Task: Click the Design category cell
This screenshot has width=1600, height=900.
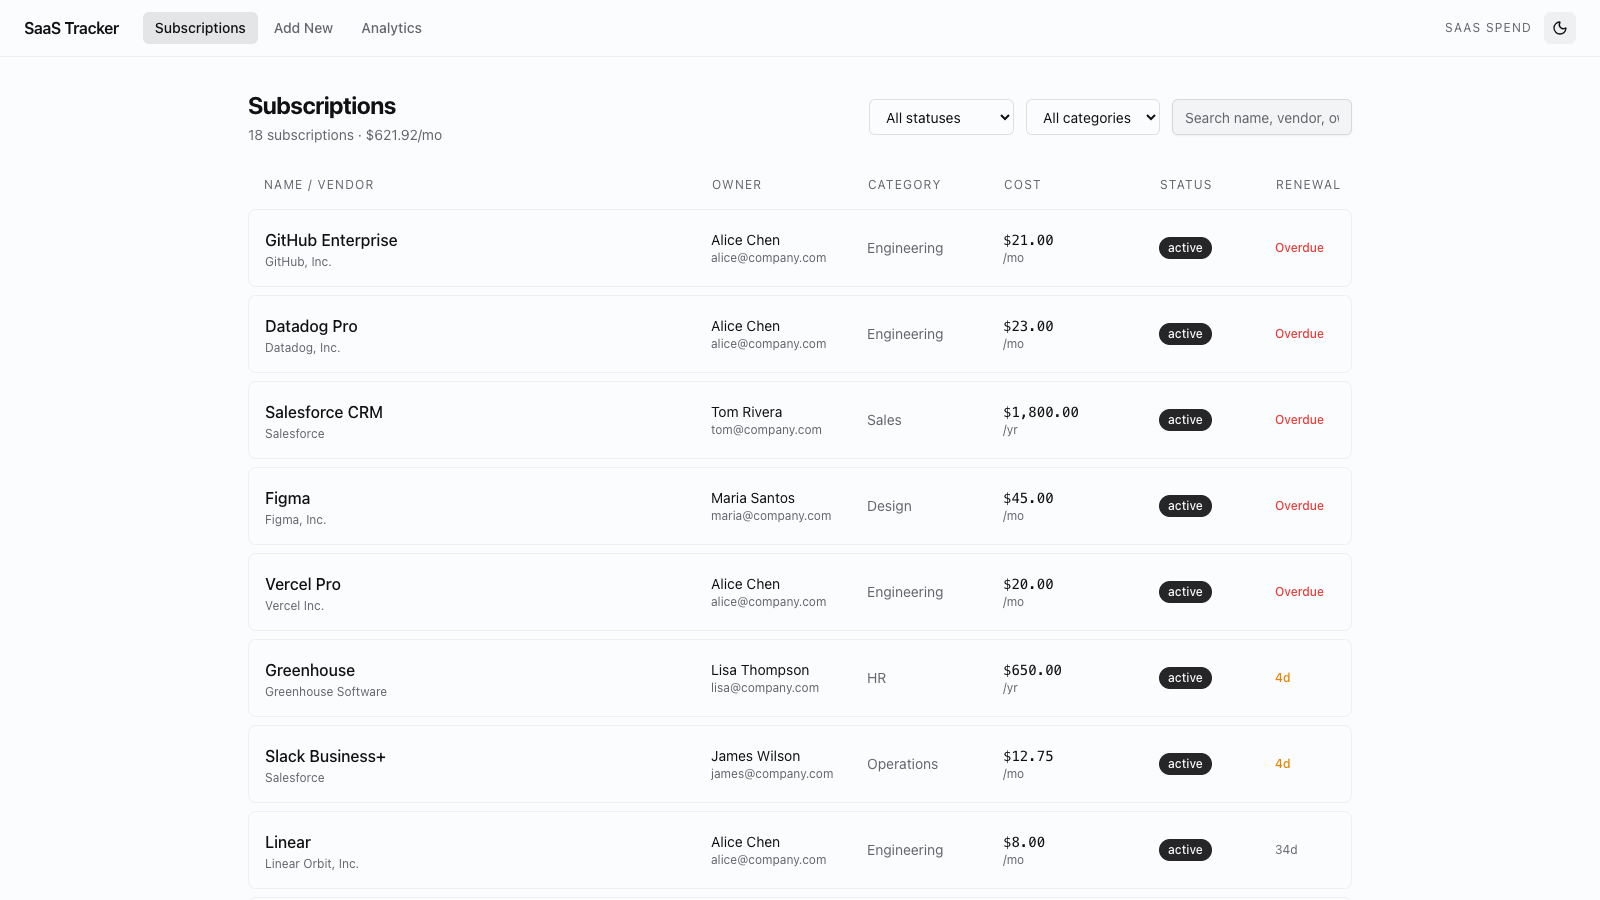Action: tap(889, 506)
